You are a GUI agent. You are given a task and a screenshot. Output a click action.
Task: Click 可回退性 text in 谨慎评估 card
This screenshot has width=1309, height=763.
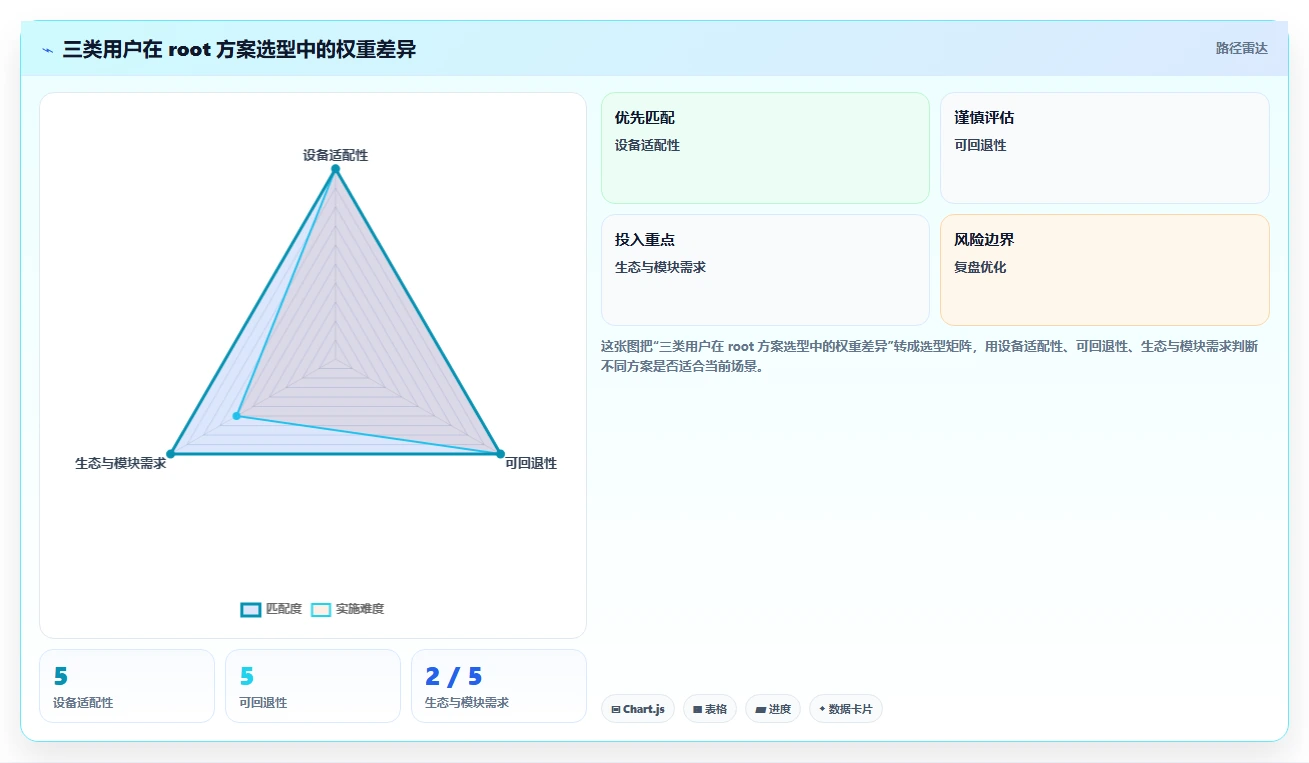click(980, 145)
